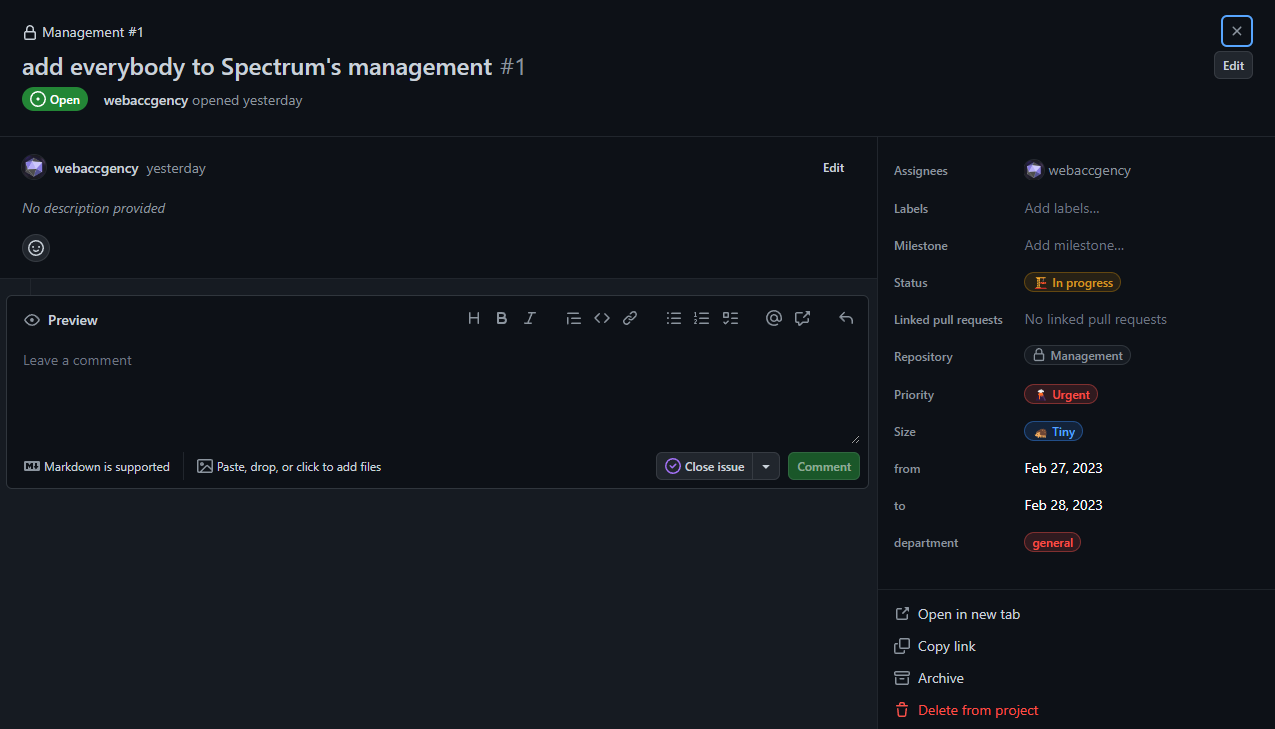Screen dimensions: 1275x729
Task: Click Paste, drop, or click to add files
Action: (x=289, y=467)
